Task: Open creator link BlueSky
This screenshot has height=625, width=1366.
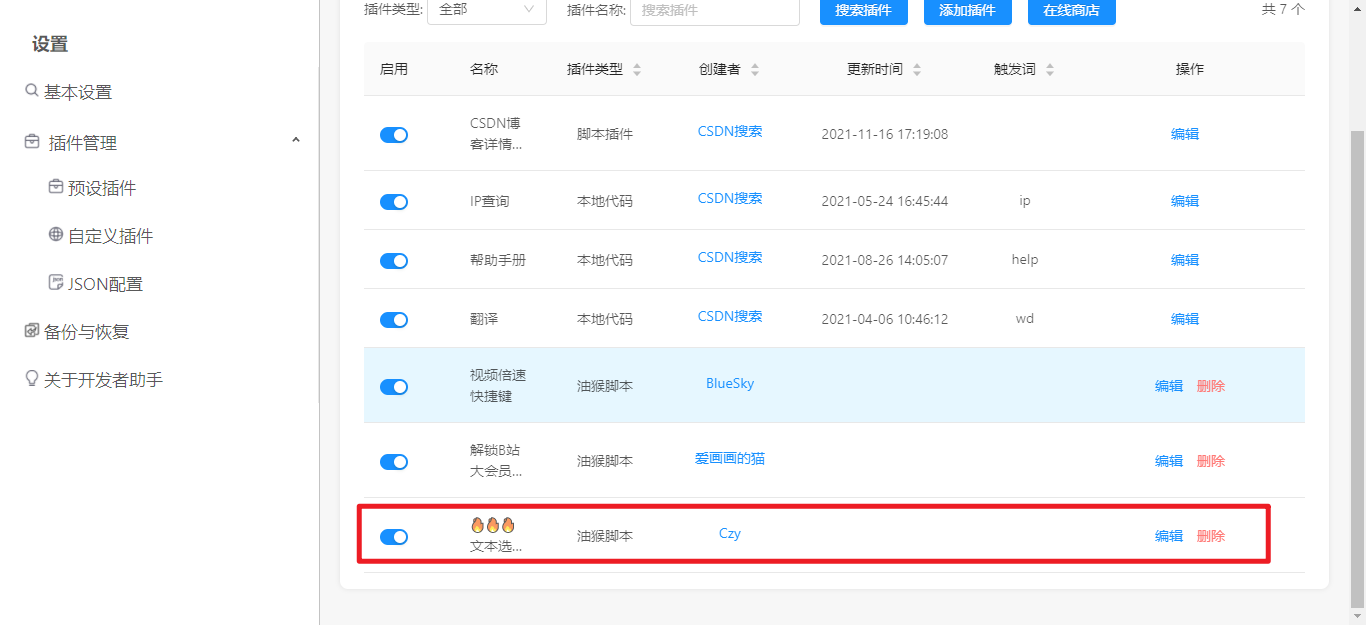Action: tap(730, 383)
